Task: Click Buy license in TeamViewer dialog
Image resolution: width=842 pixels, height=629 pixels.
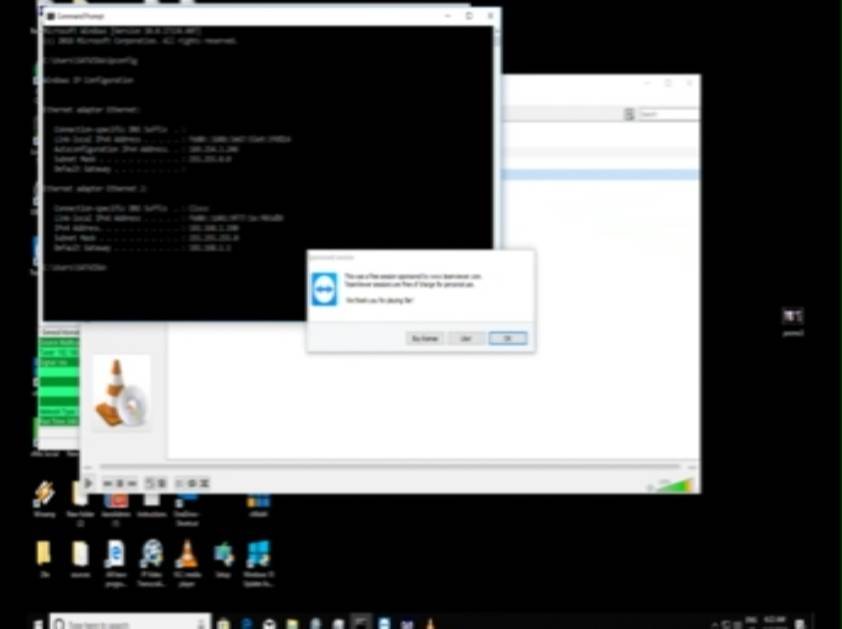Action: pyautogui.click(x=425, y=338)
